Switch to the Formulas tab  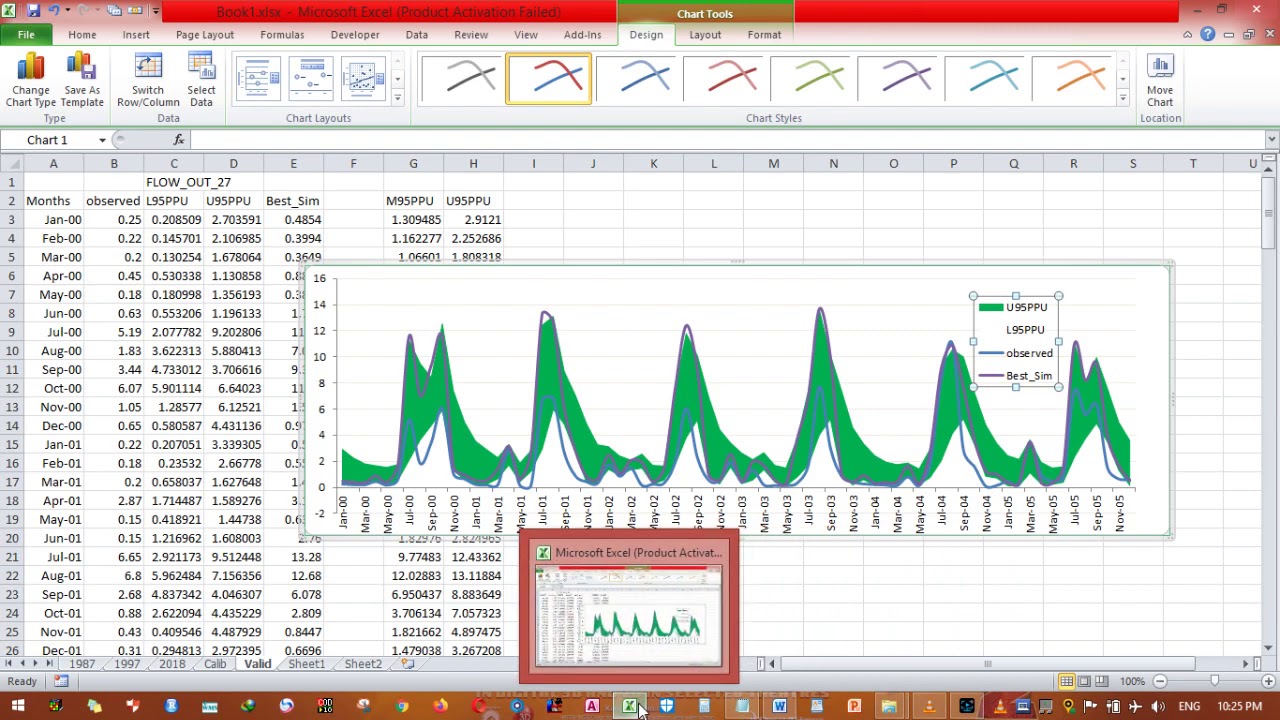click(282, 35)
